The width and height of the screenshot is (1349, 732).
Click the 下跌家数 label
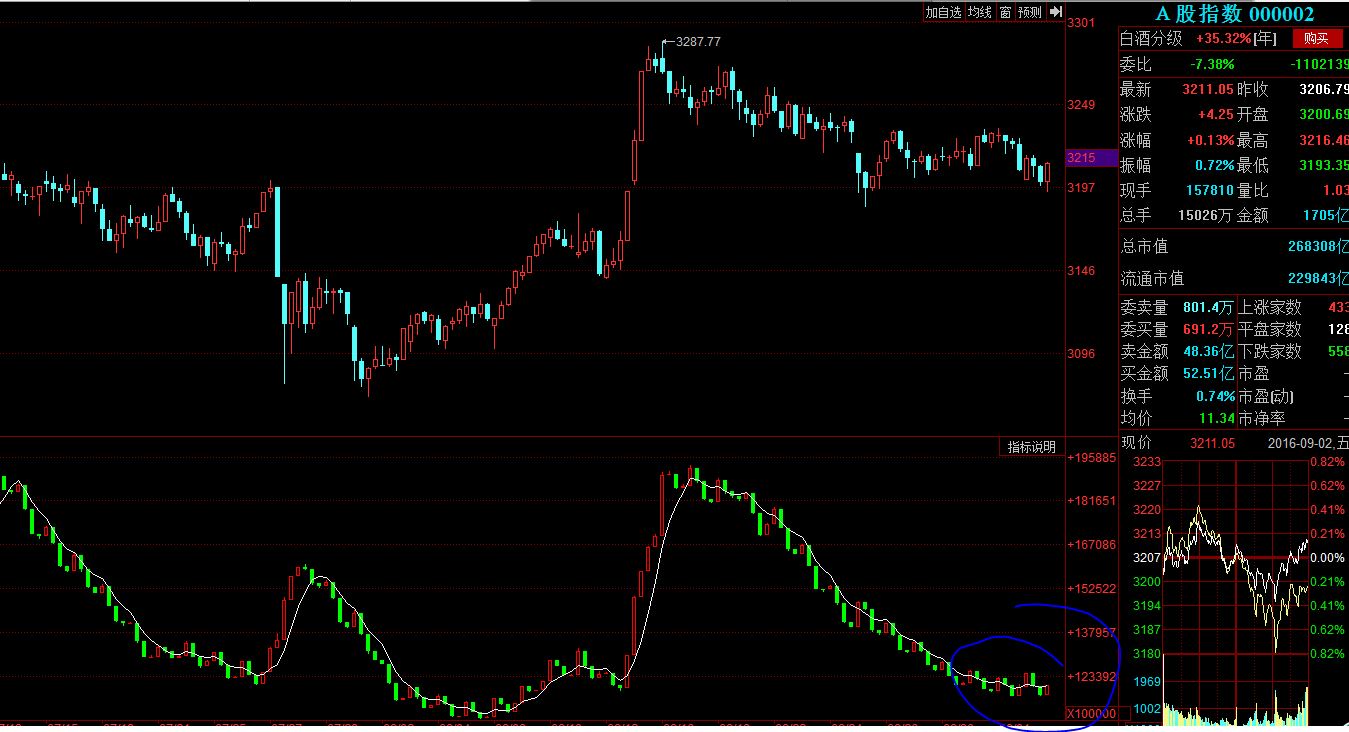(1270, 352)
